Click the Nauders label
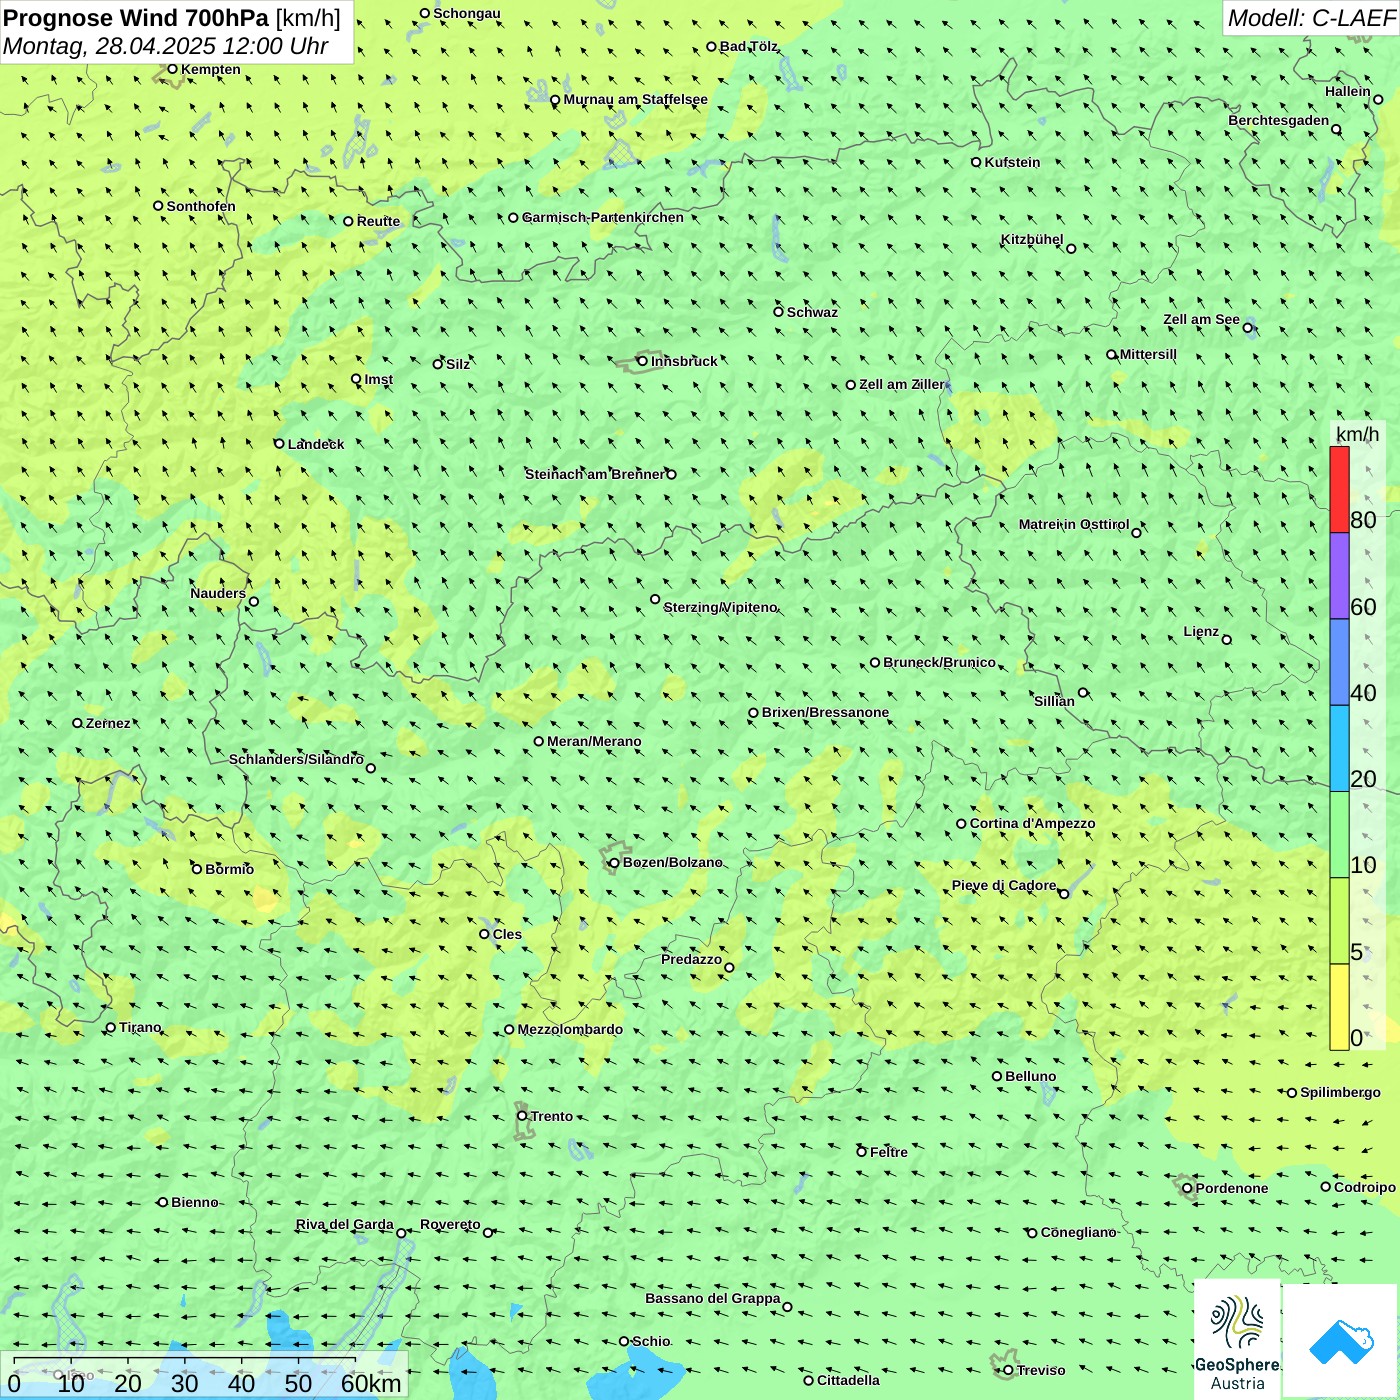 (218, 593)
